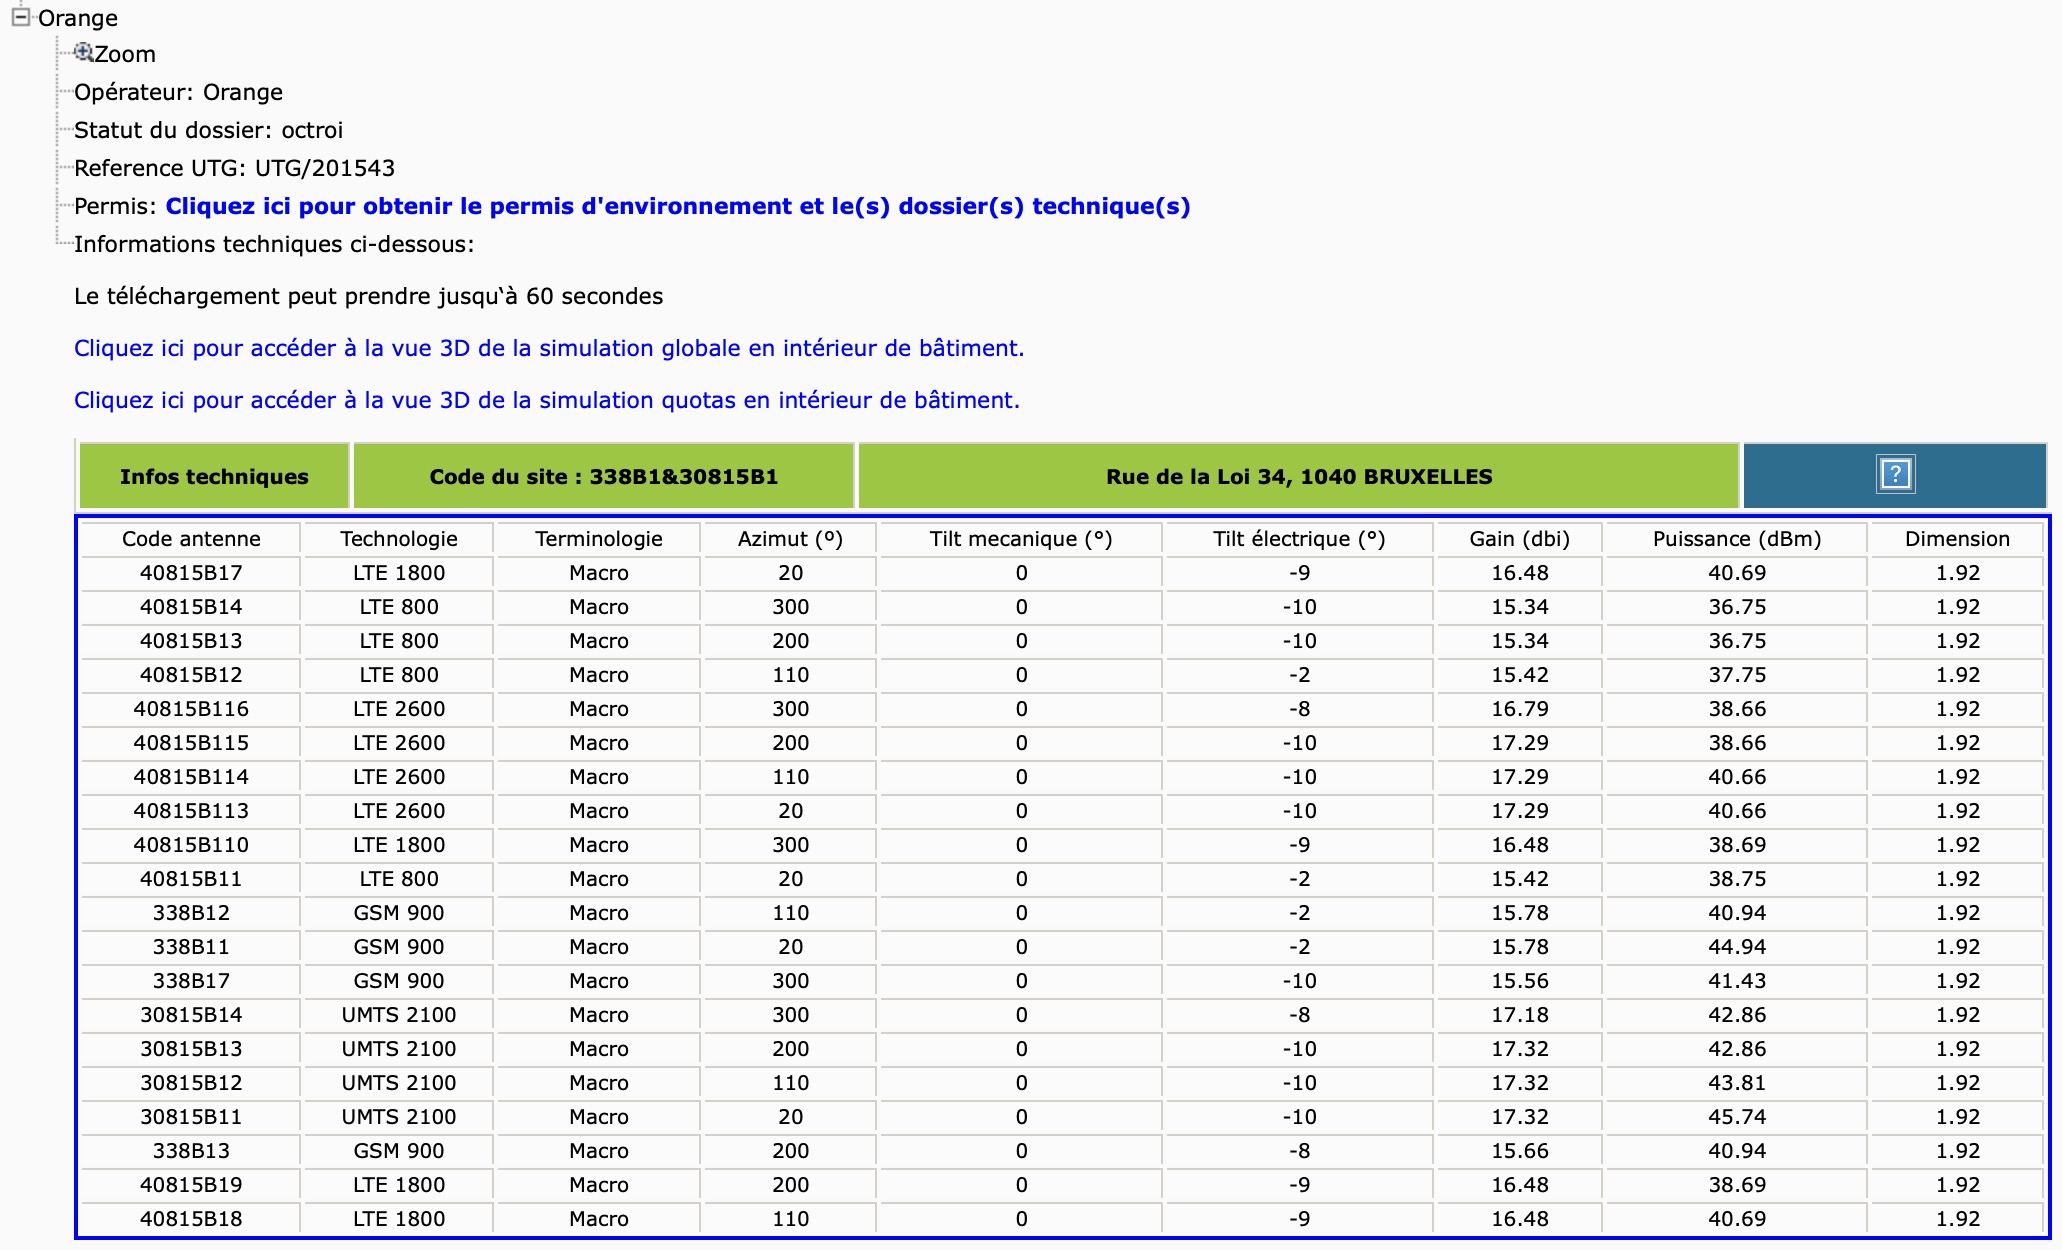Image resolution: width=2062 pixels, height=1250 pixels.
Task: Open 3D view of global simulation link
Action: click(549, 348)
